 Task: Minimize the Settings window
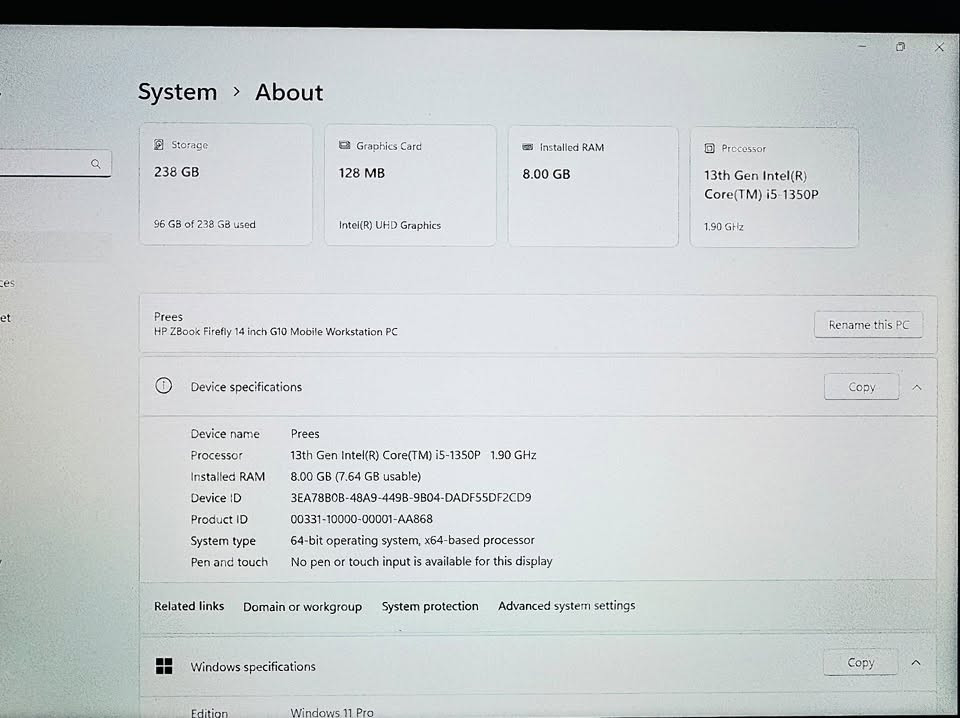(x=863, y=46)
